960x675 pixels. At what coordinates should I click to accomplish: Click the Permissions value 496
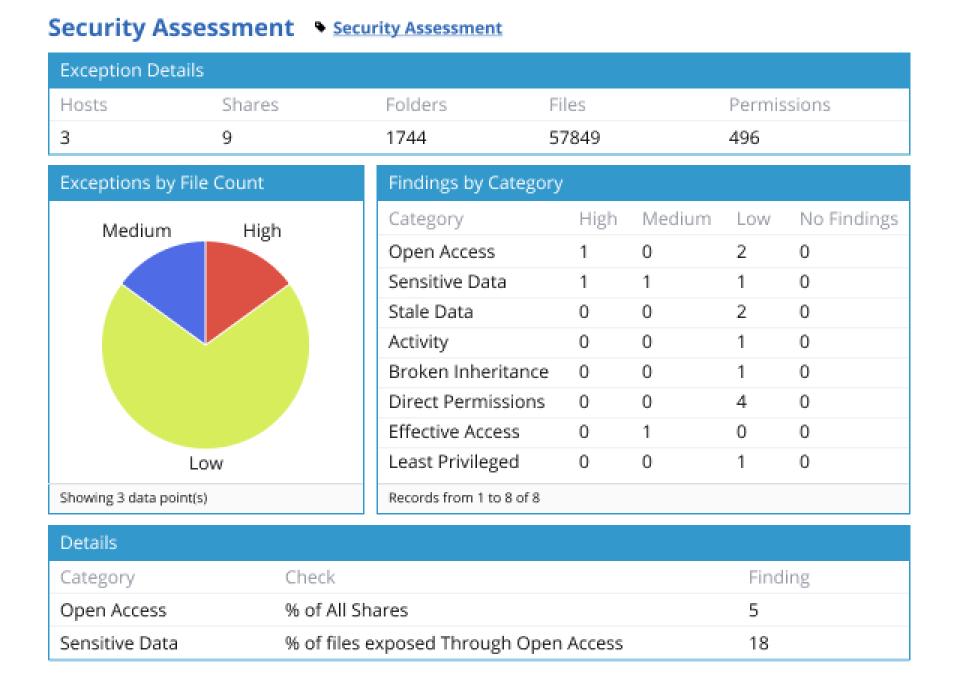click(x=744, y=137)
